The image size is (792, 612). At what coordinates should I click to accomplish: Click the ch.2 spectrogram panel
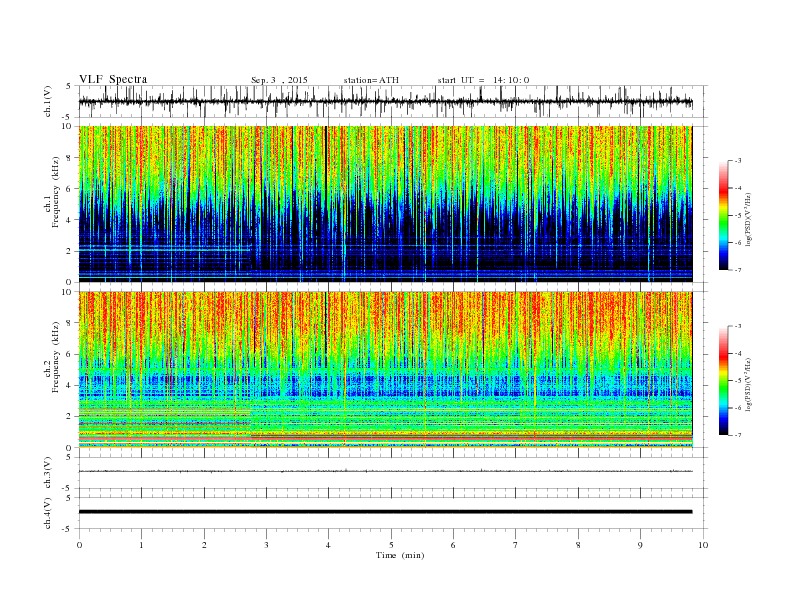[x=385, y=370]
